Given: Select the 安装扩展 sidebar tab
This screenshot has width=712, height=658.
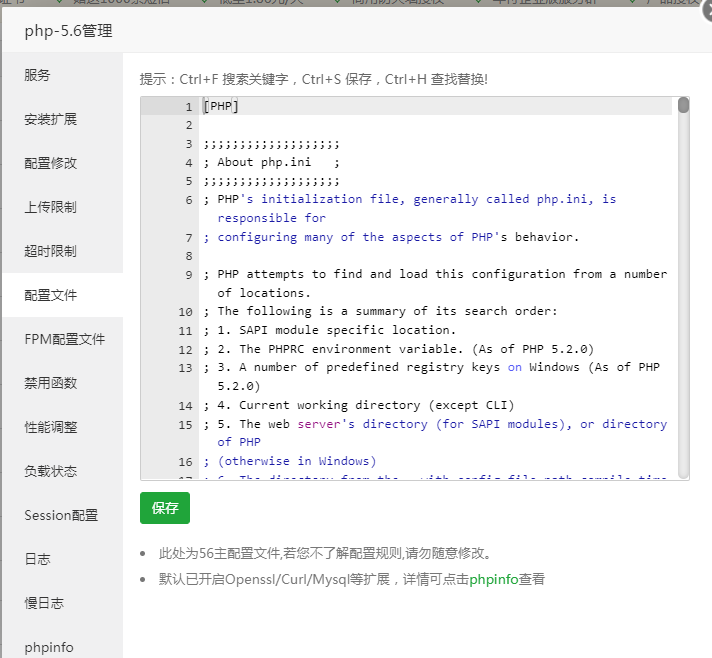Looking at the screenshot, I should [51, 119].
